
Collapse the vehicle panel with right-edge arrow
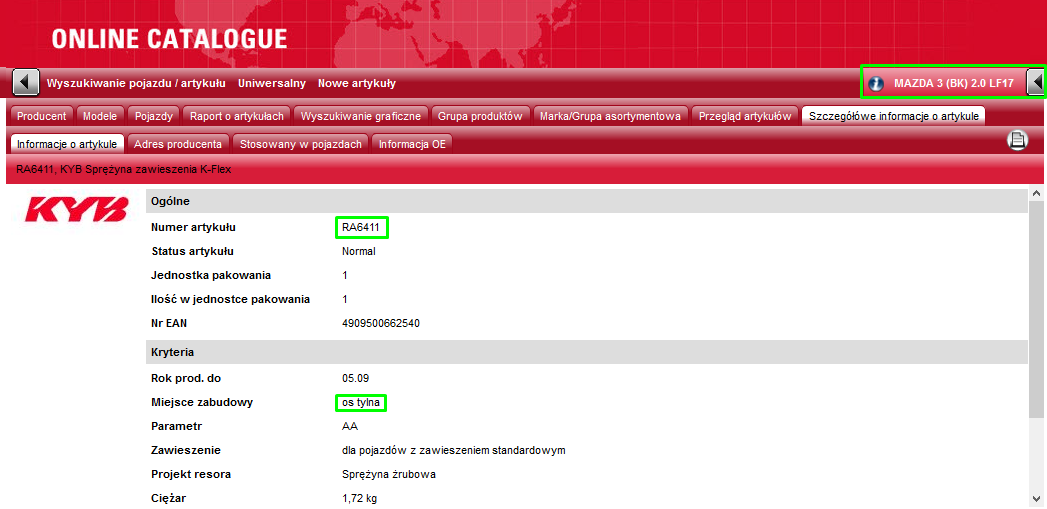[1036, 83]
